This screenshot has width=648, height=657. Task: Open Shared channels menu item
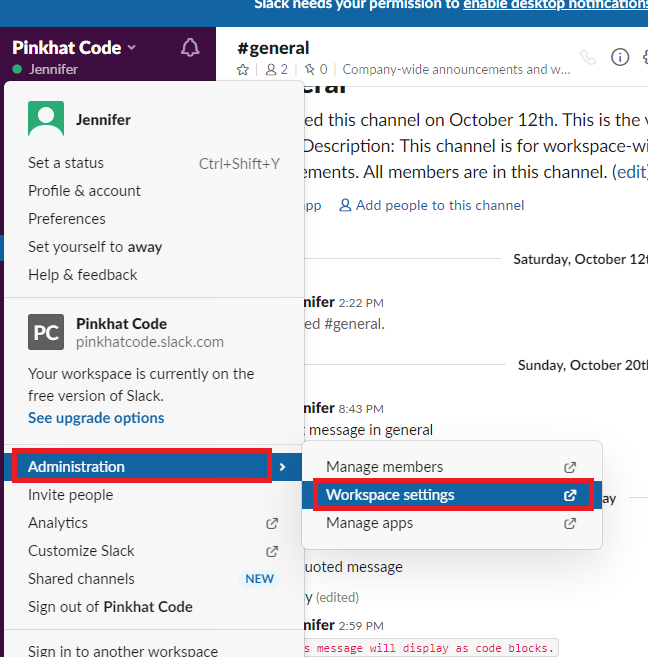(154, 579)
